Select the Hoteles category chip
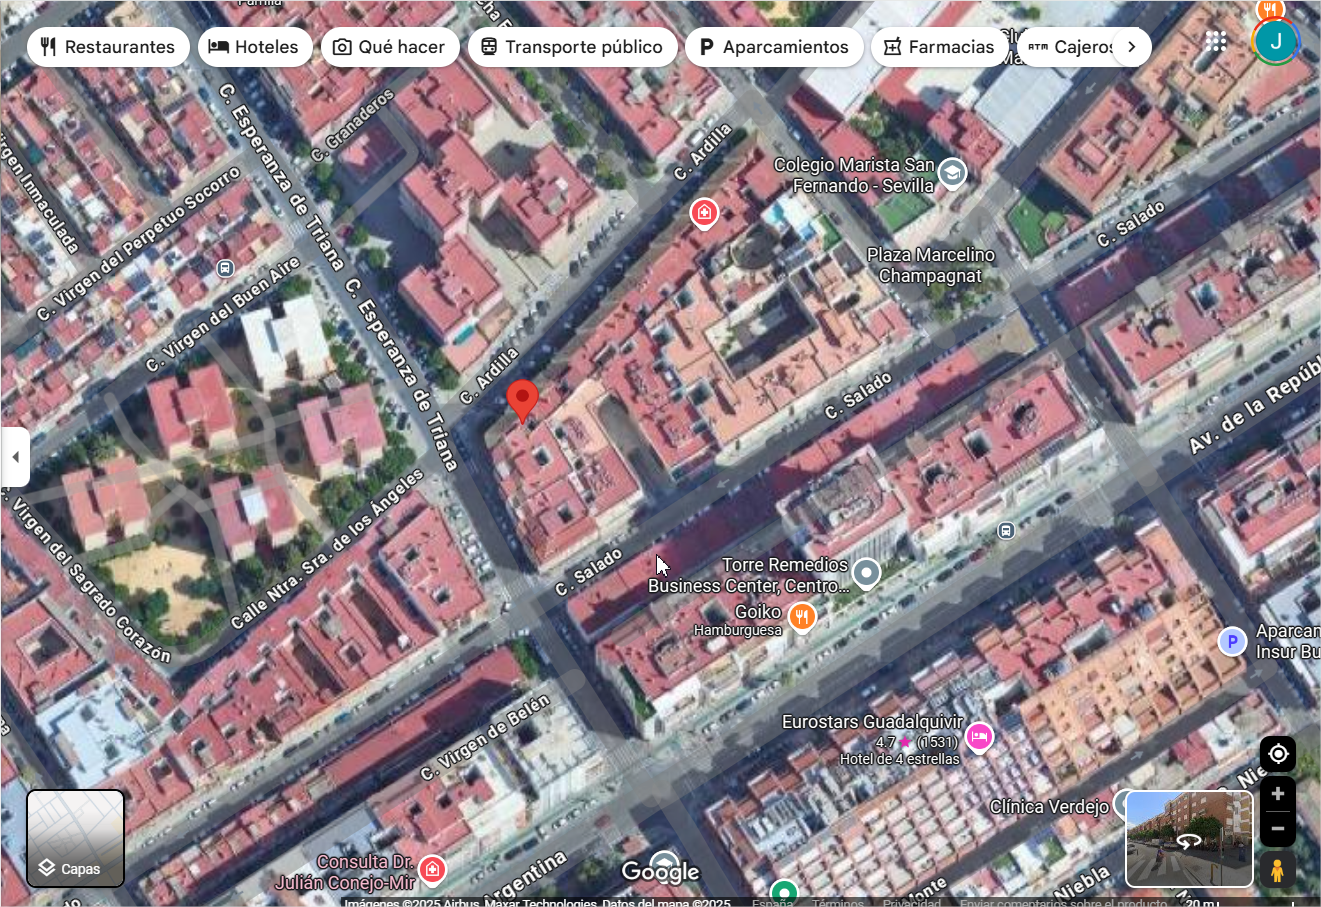Viewport: 1321px width, 907px height. (x=255, y=47)
